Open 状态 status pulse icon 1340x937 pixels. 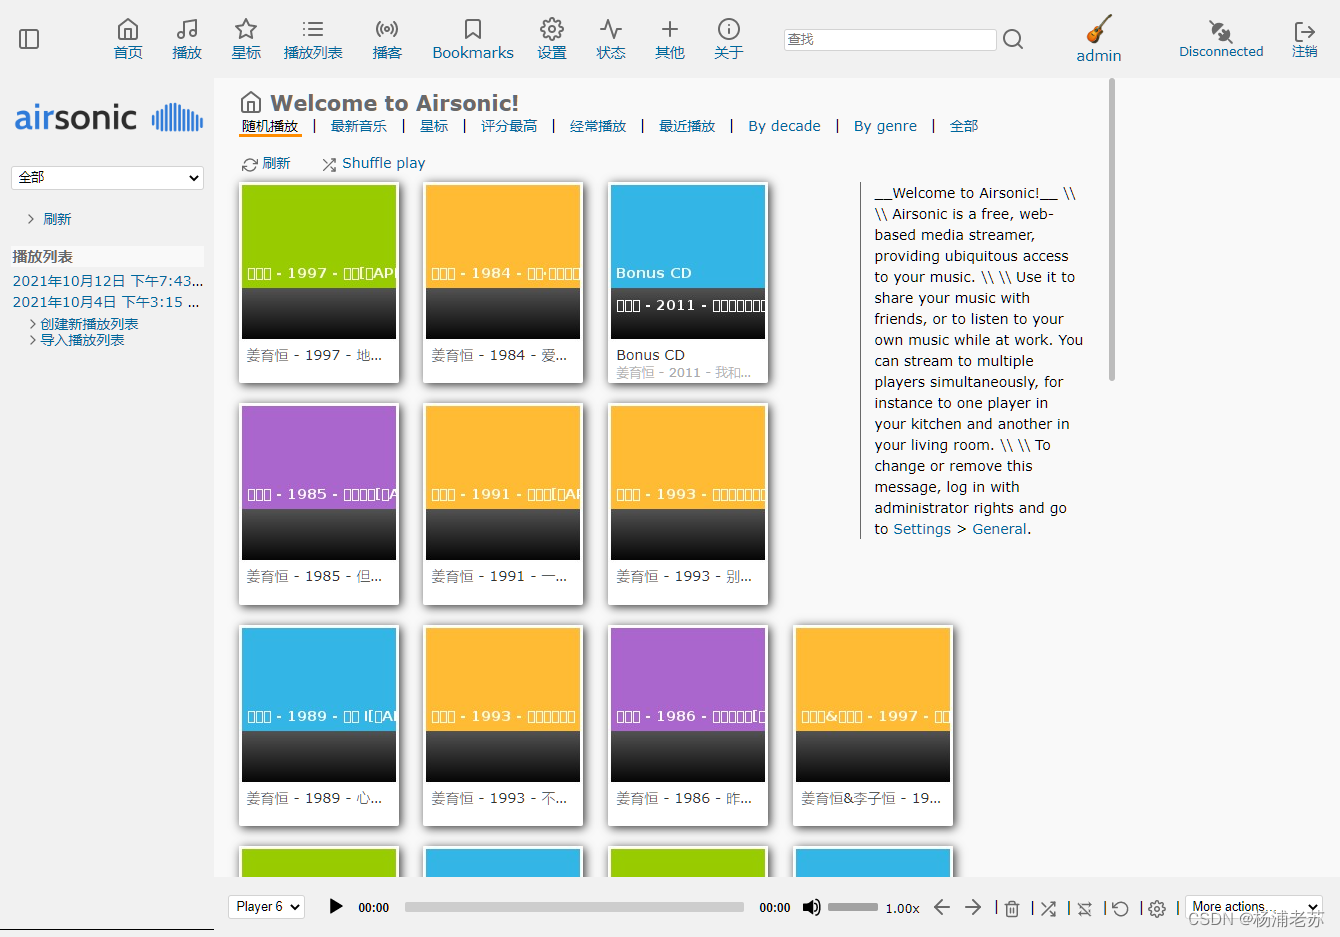point(611,30)
